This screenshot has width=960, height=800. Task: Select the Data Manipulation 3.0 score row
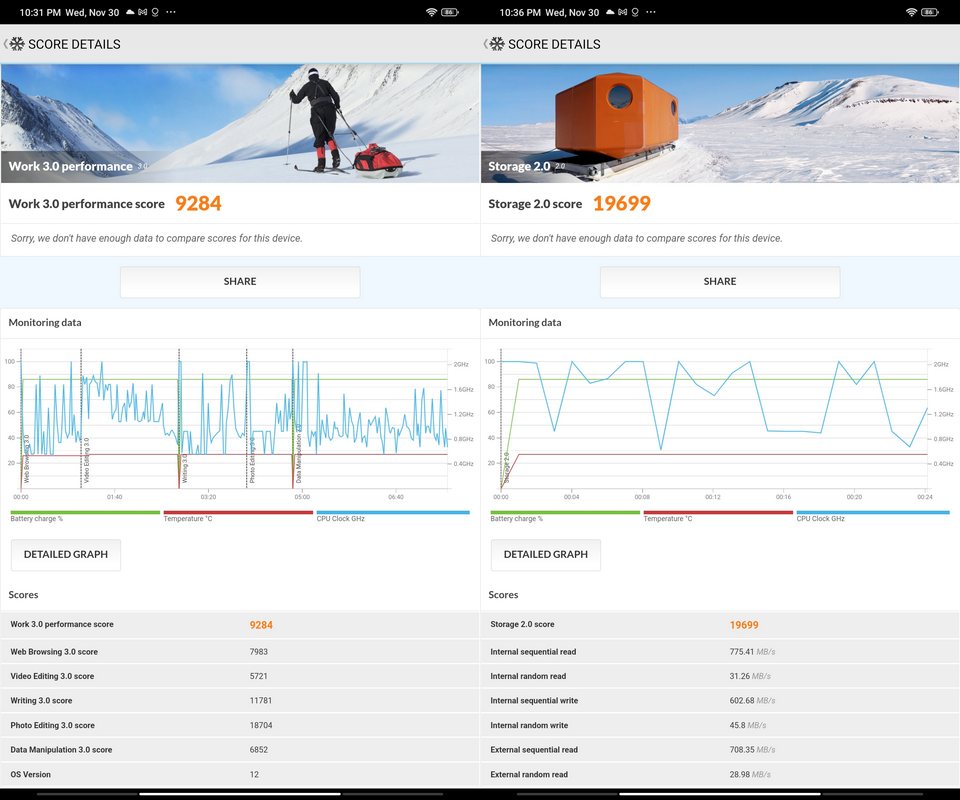[240, 750]
